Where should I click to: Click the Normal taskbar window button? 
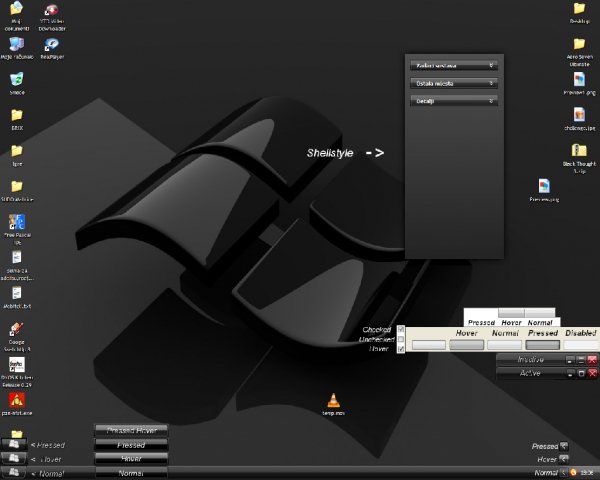(131, 473)
